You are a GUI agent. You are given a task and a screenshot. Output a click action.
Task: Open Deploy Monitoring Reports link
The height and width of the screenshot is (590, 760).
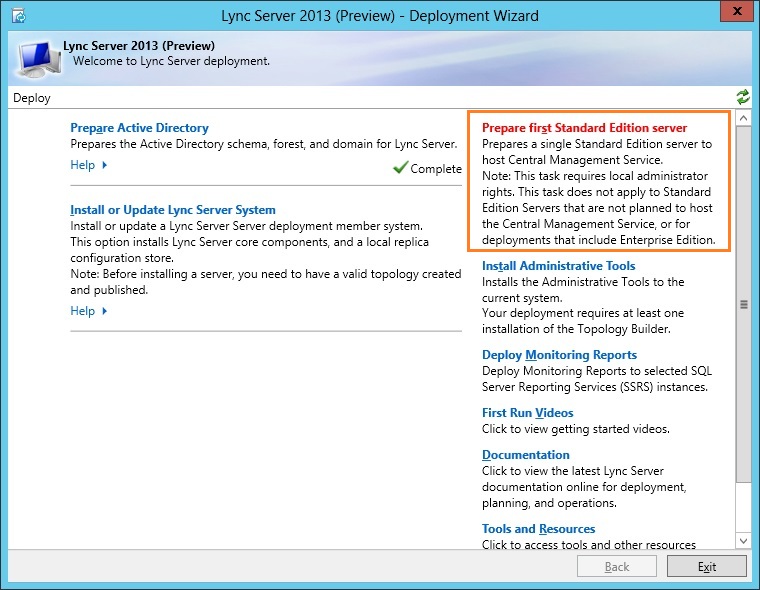(559, 355)
